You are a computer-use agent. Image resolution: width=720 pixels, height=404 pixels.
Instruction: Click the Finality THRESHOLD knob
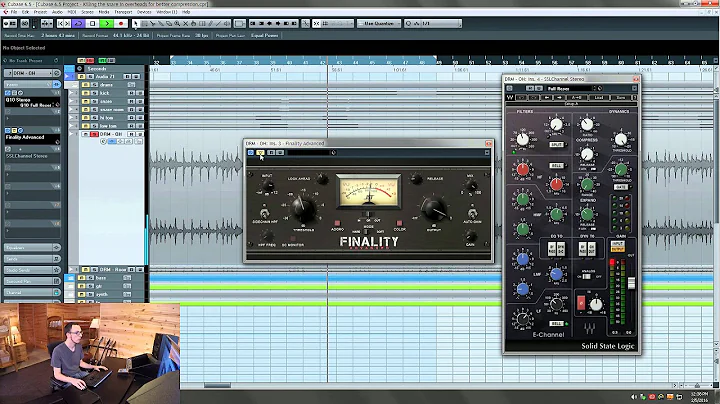tap(303, 209)
